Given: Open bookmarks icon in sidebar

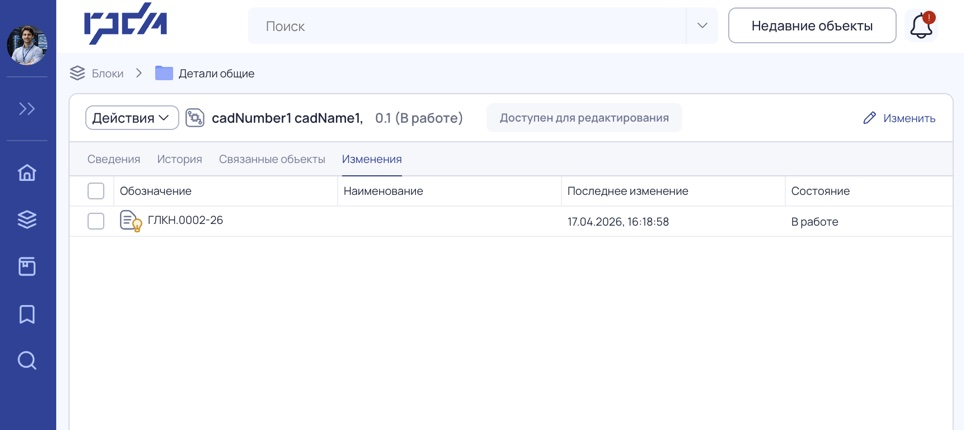Looking at the screenshot, I should (26, 314).
